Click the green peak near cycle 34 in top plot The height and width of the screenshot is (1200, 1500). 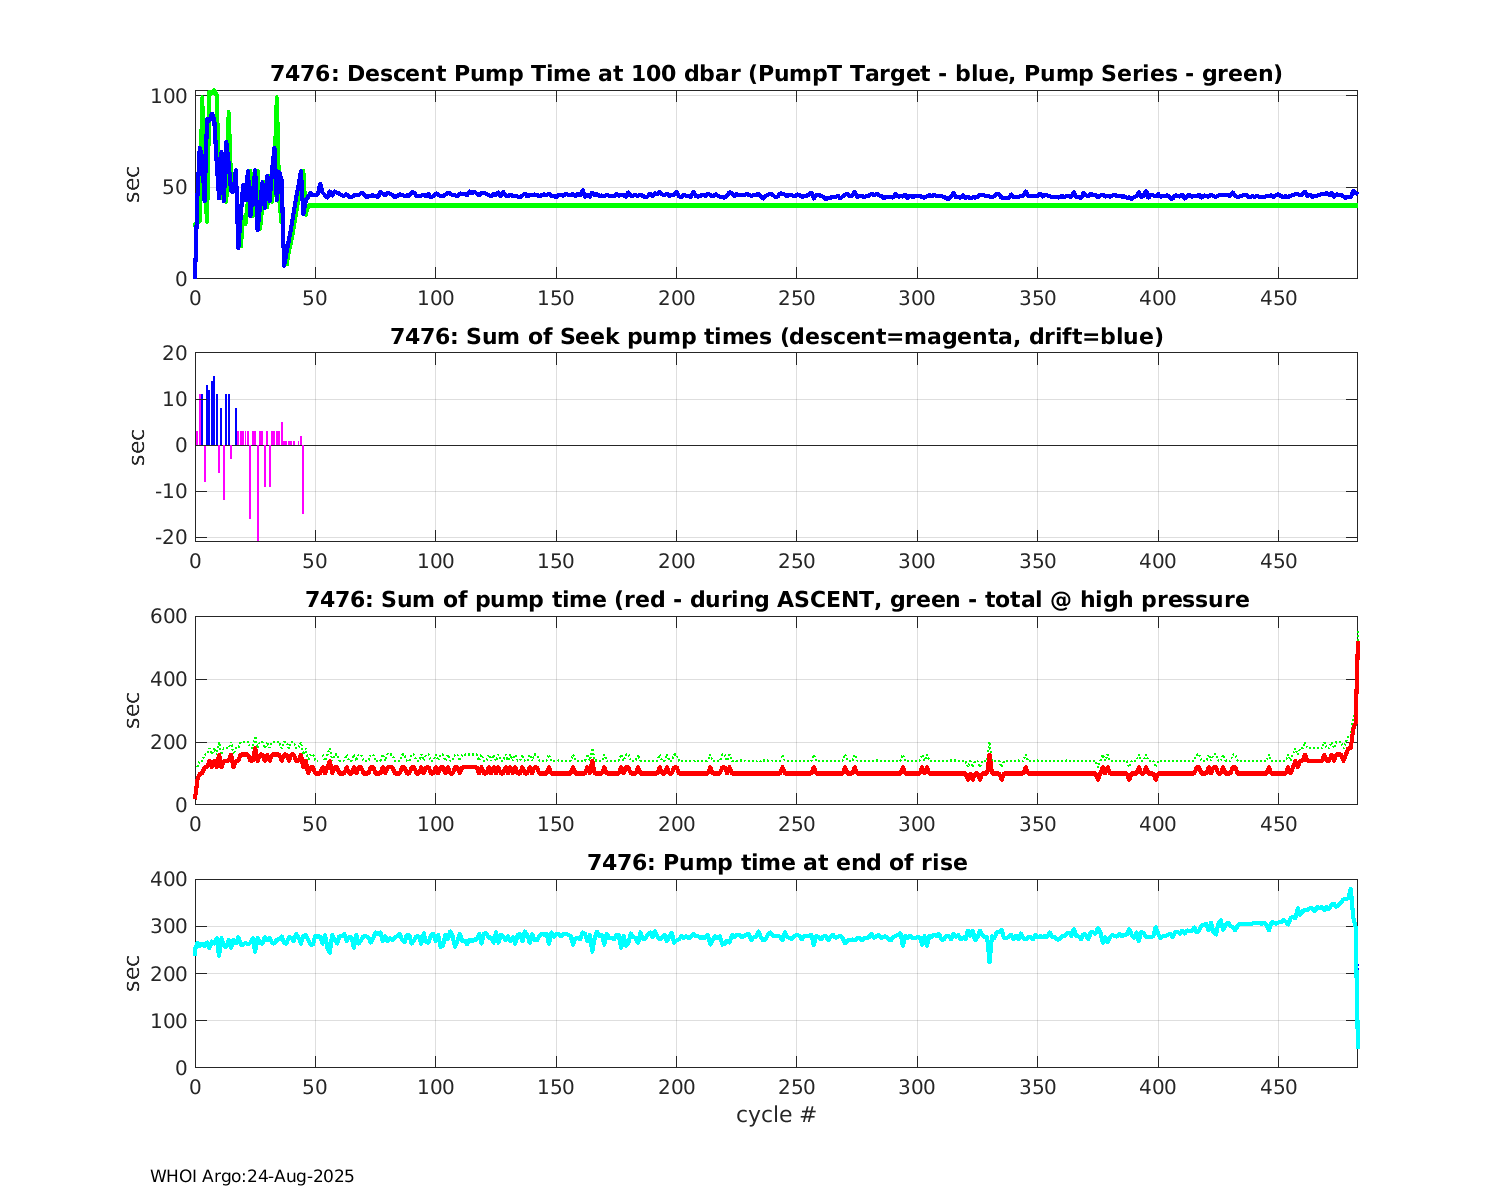tap(277, 98)
